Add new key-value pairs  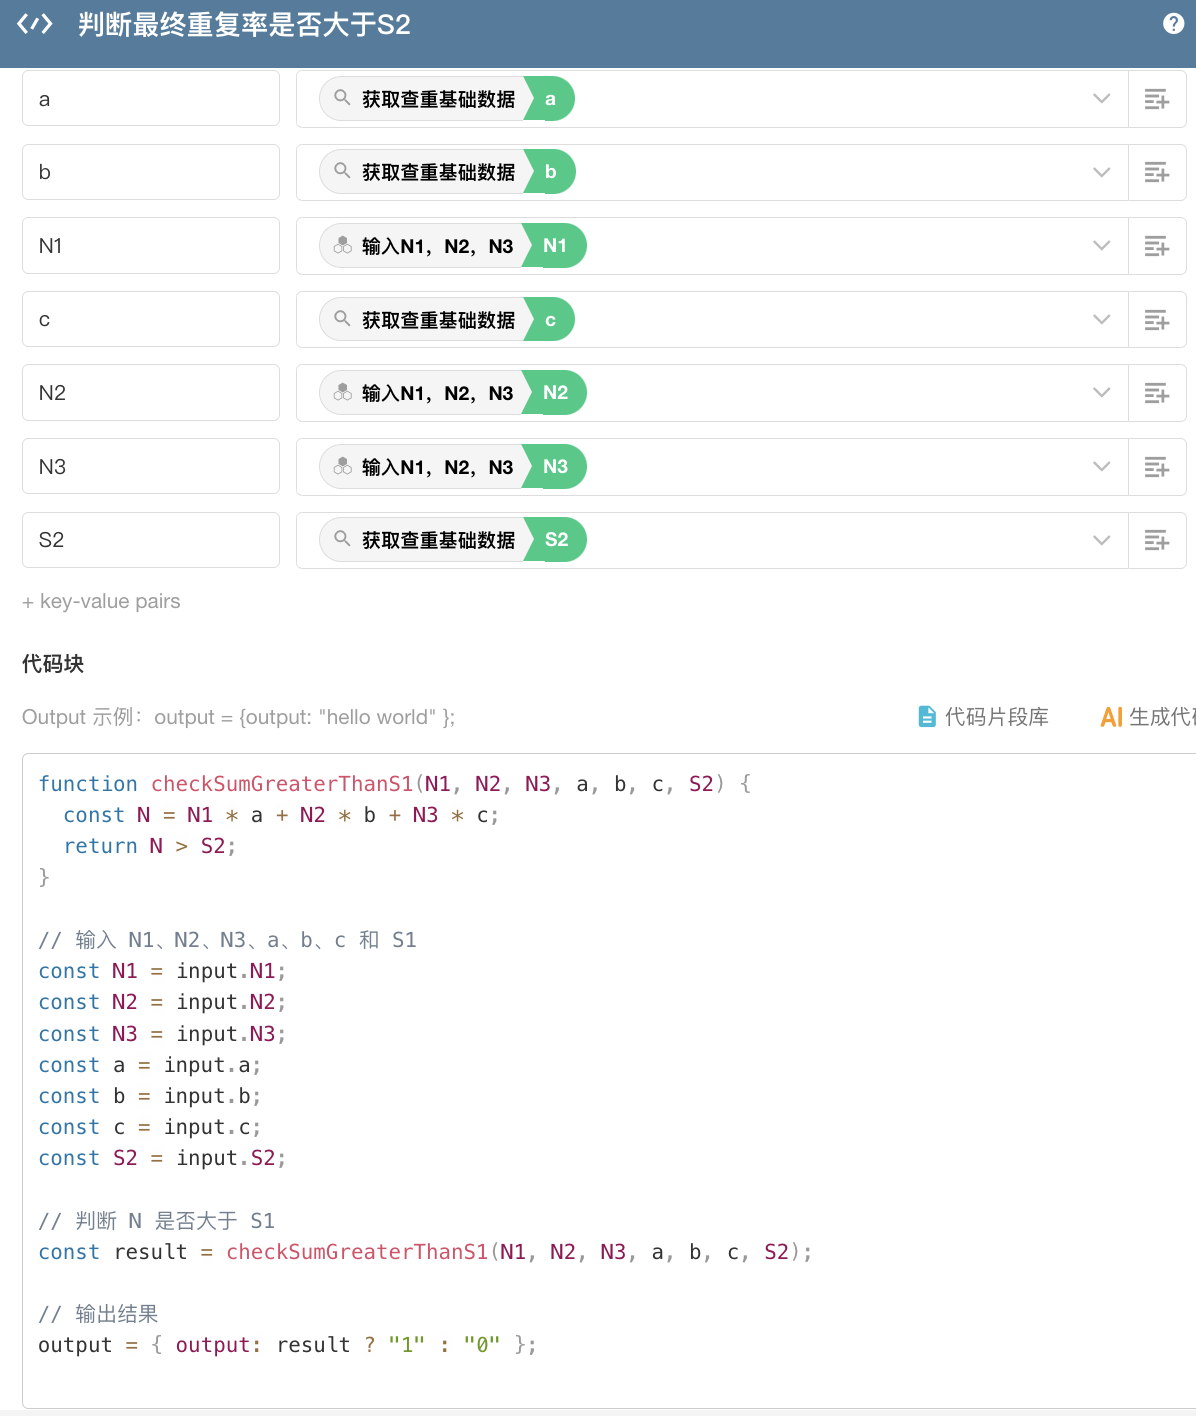pos(101,601)
